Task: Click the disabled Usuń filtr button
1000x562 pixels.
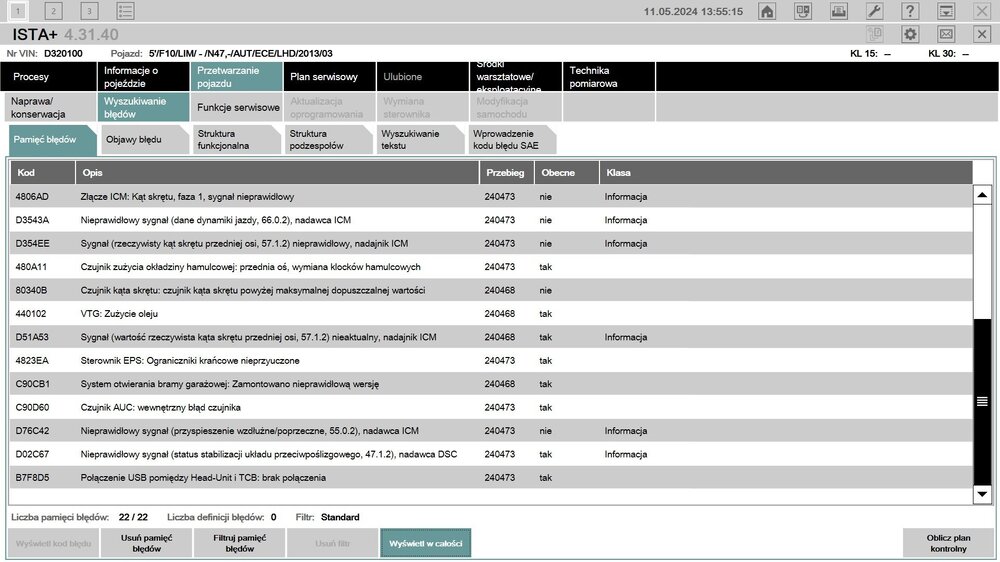Action: coord(333,543)
